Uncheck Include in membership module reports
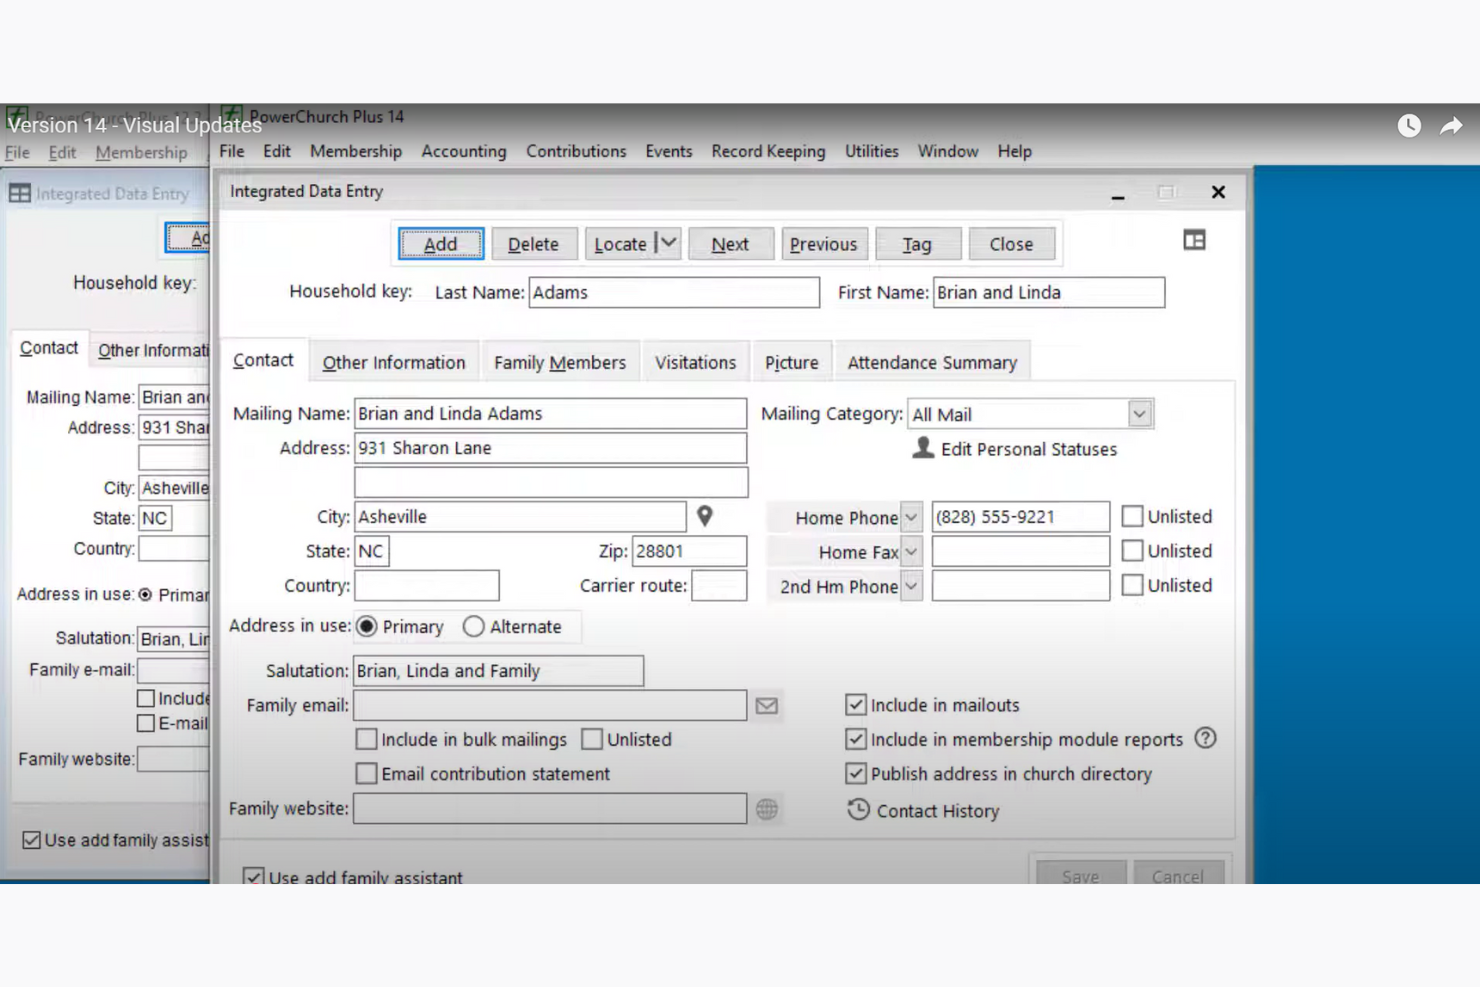 [x=855, y=739]
